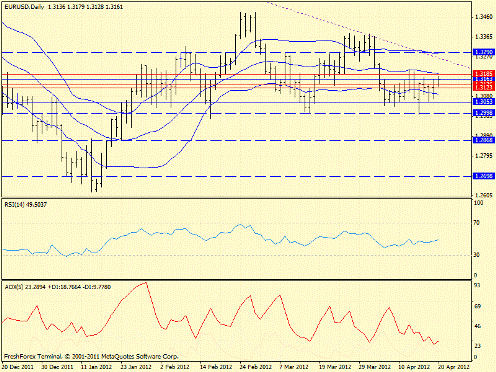Click the 10 Apr 2012 date label
This screenshot has width=496, height=372.
point(414,367)
